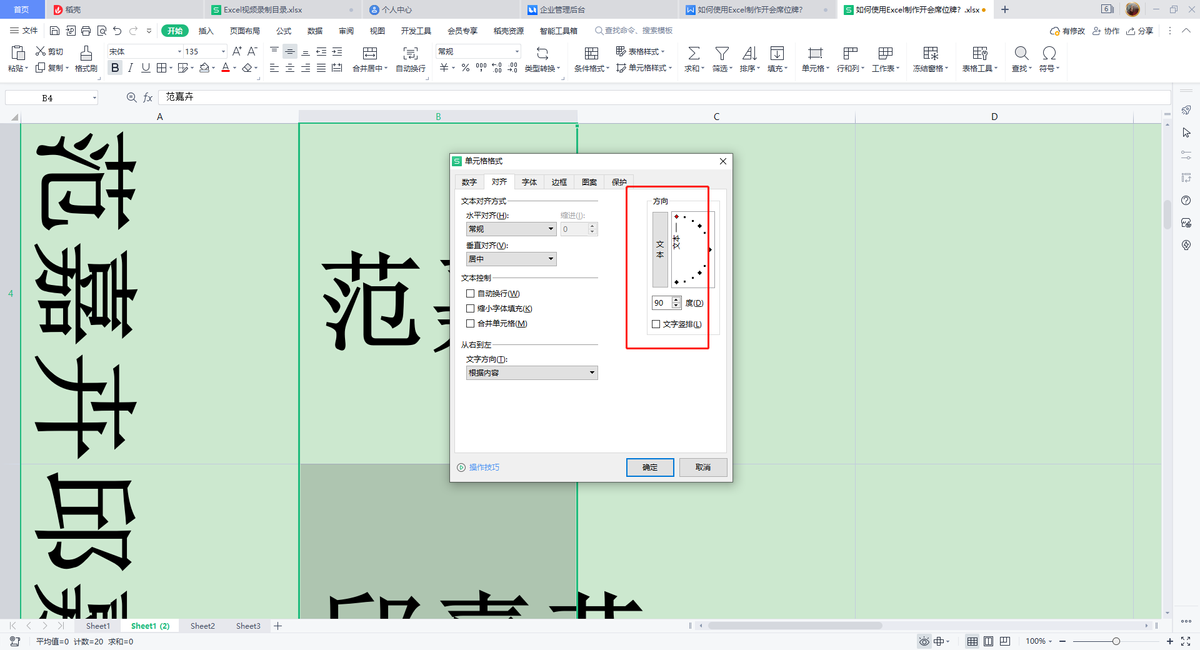The height and width of the screenshot is (650, 1200).
Task: Click the search commands box 查找命令
Action: point(633,31)
